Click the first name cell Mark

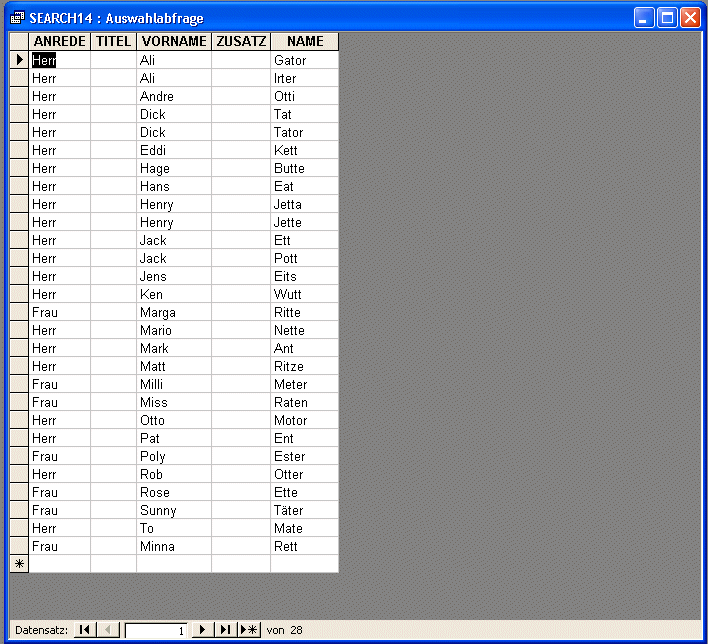[x=174, y=348]
